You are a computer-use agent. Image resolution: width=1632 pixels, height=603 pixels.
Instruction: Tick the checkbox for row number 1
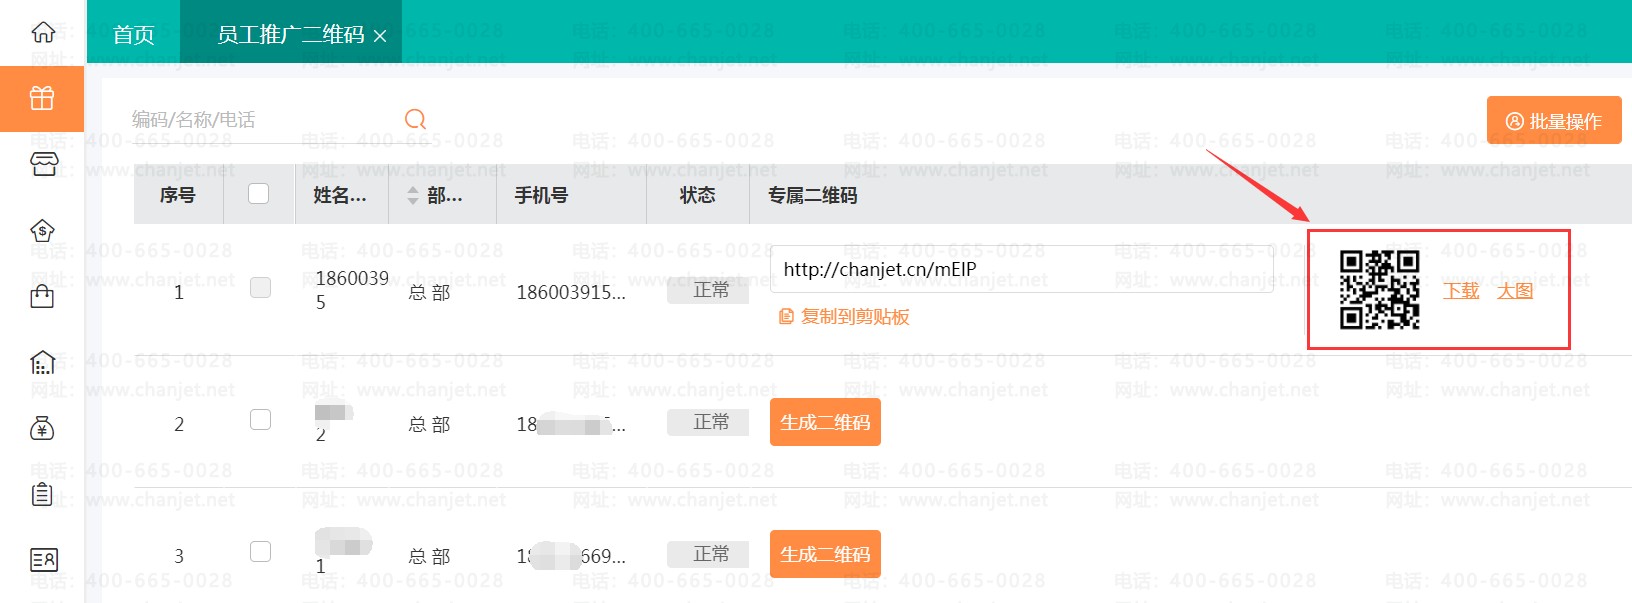click(x=260, y=288)
